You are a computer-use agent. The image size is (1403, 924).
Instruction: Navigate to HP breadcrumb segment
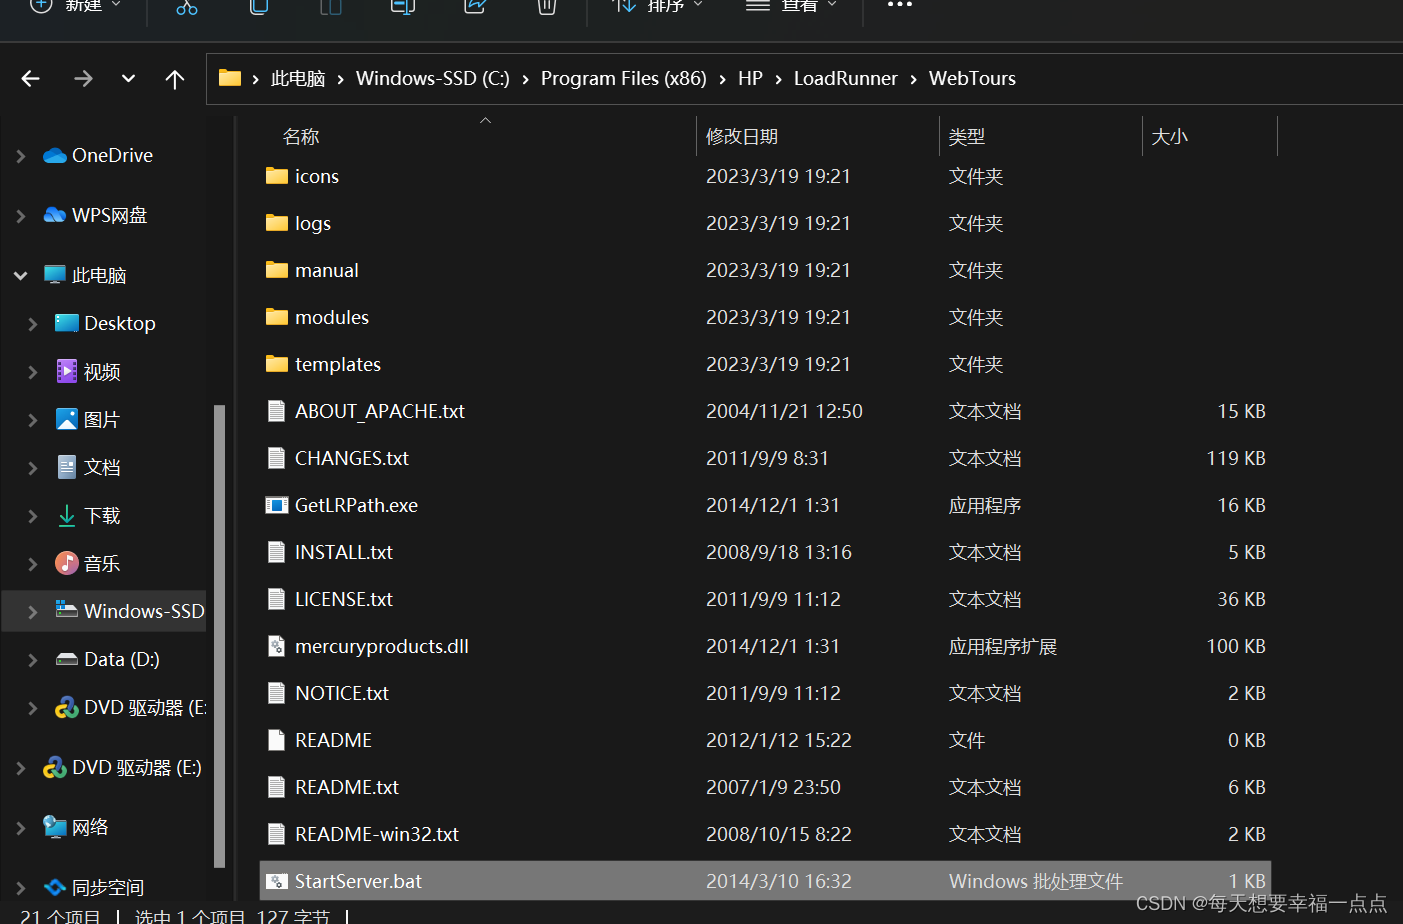point(750,78)
